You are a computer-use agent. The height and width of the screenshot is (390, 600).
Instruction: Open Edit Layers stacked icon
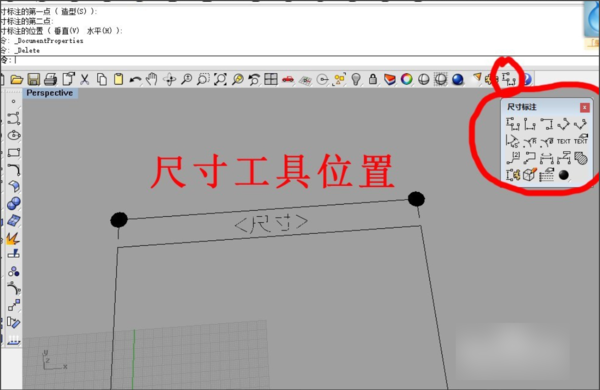point(390,80)
